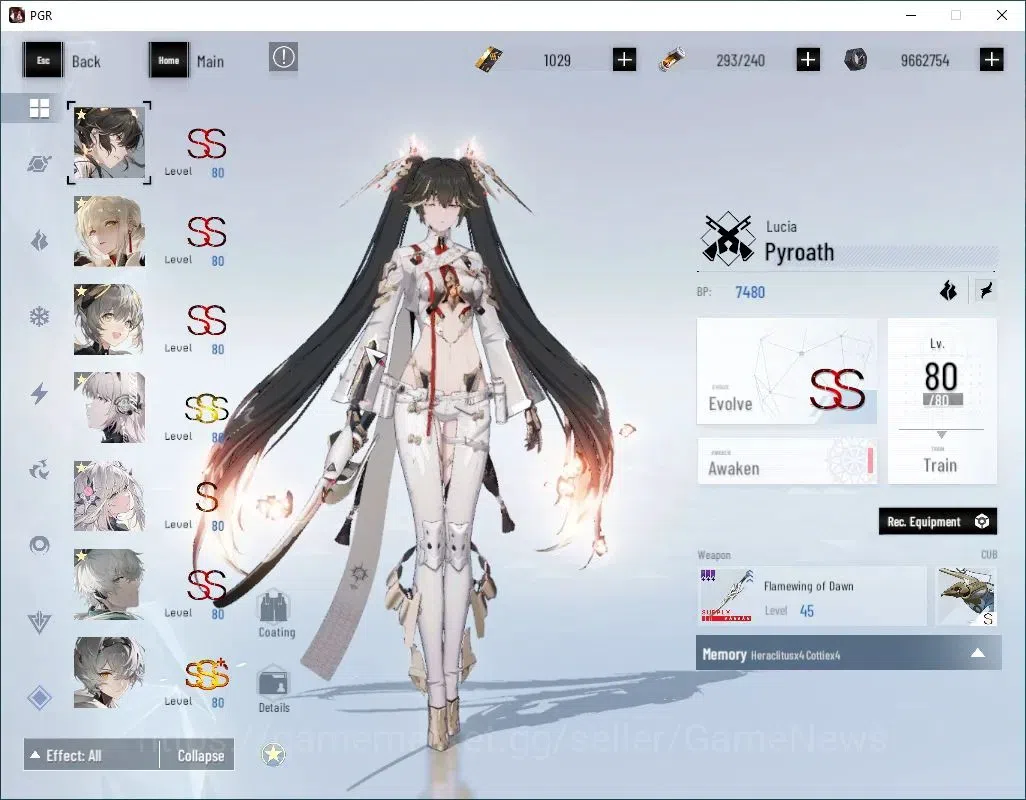Screen dimensions: 1026x800
Task: Select the first selected SS dark-haired portrait
Action: tap(109, 143)
